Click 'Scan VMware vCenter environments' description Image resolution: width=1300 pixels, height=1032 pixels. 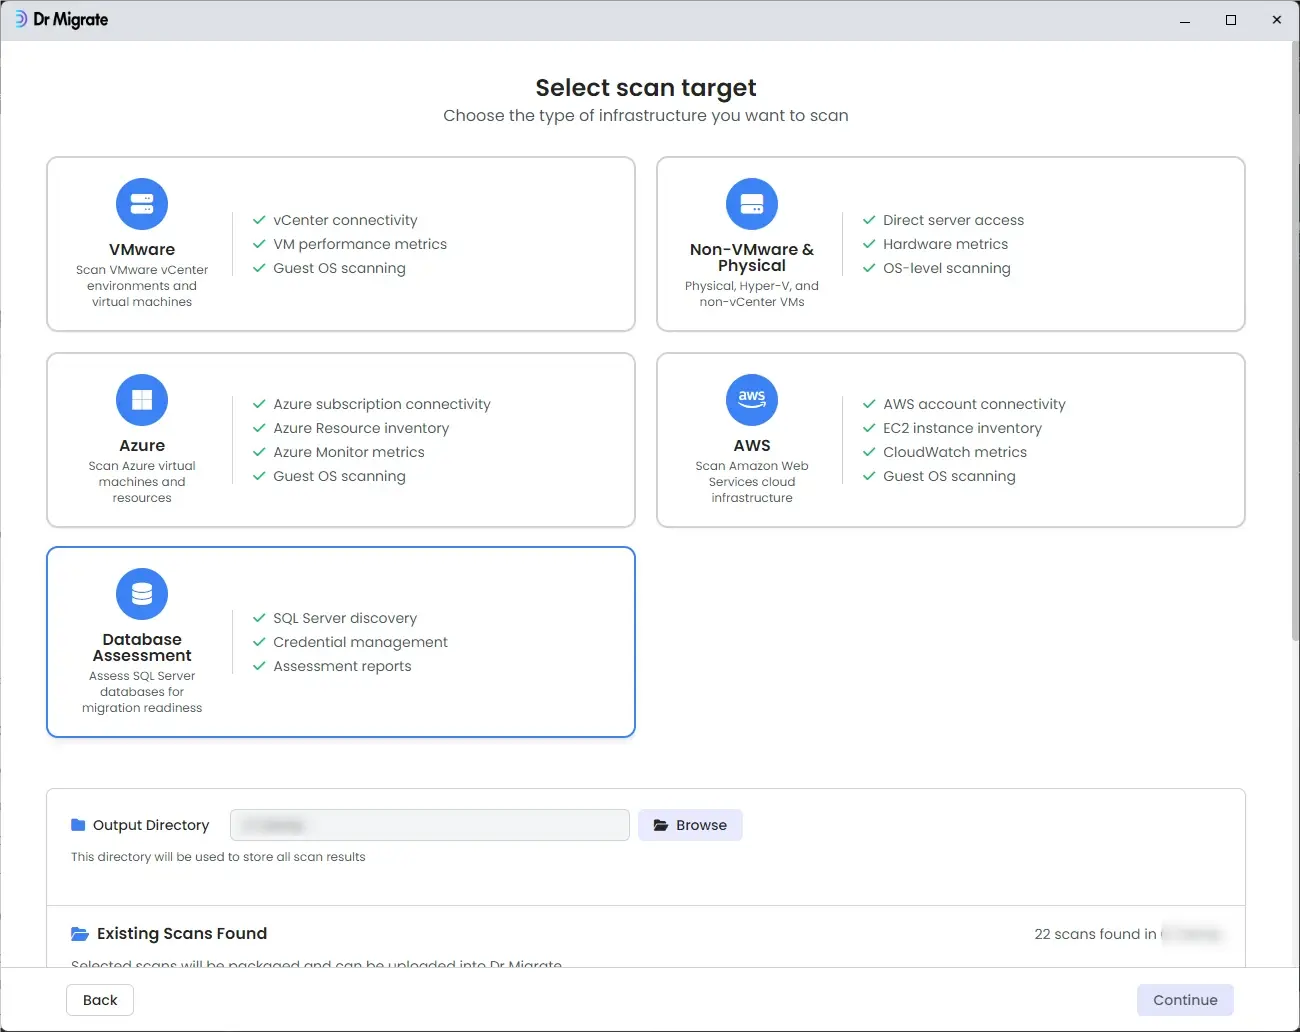pyautogui.click(x=142, y=286)
